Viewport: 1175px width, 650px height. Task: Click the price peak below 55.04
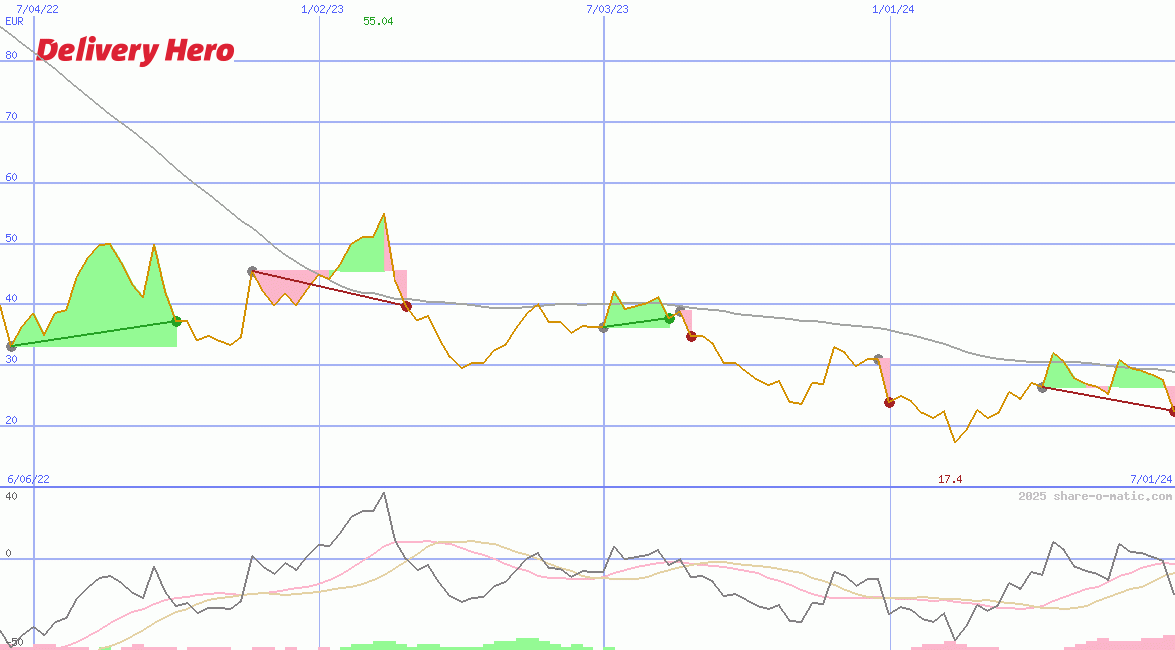pos(384,214)
